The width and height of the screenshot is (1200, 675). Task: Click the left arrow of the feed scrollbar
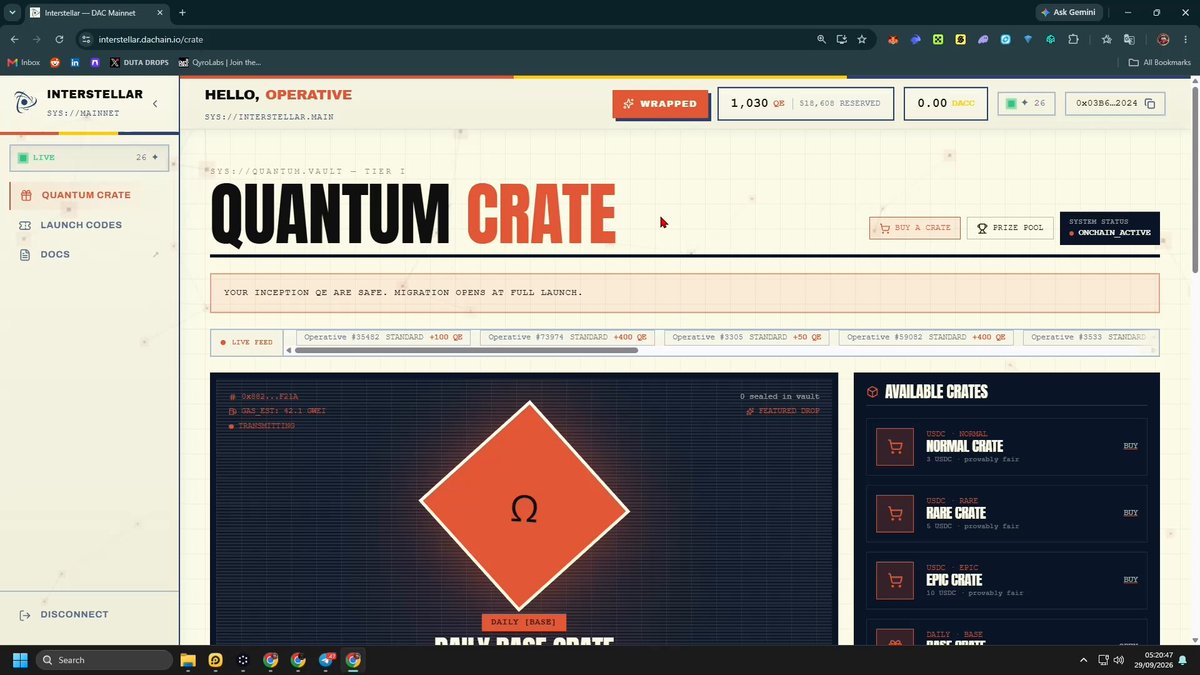tap(289, 350)
